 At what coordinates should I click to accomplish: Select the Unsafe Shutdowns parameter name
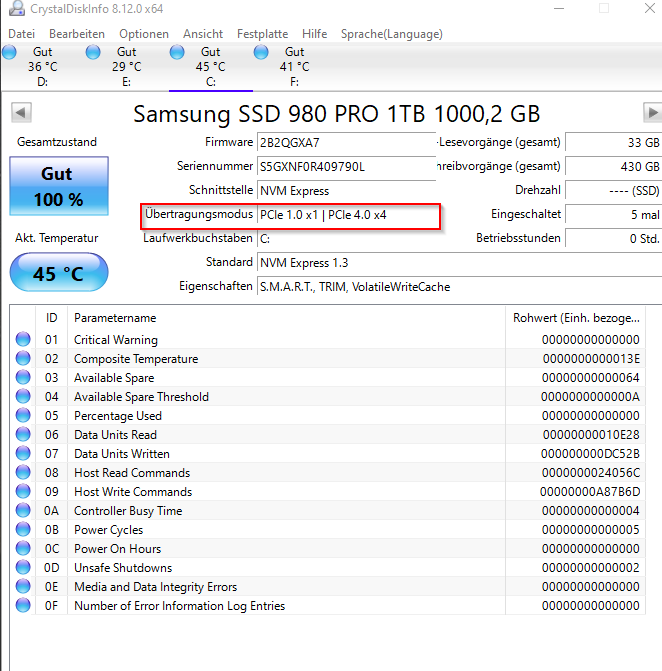click(123, 568)
